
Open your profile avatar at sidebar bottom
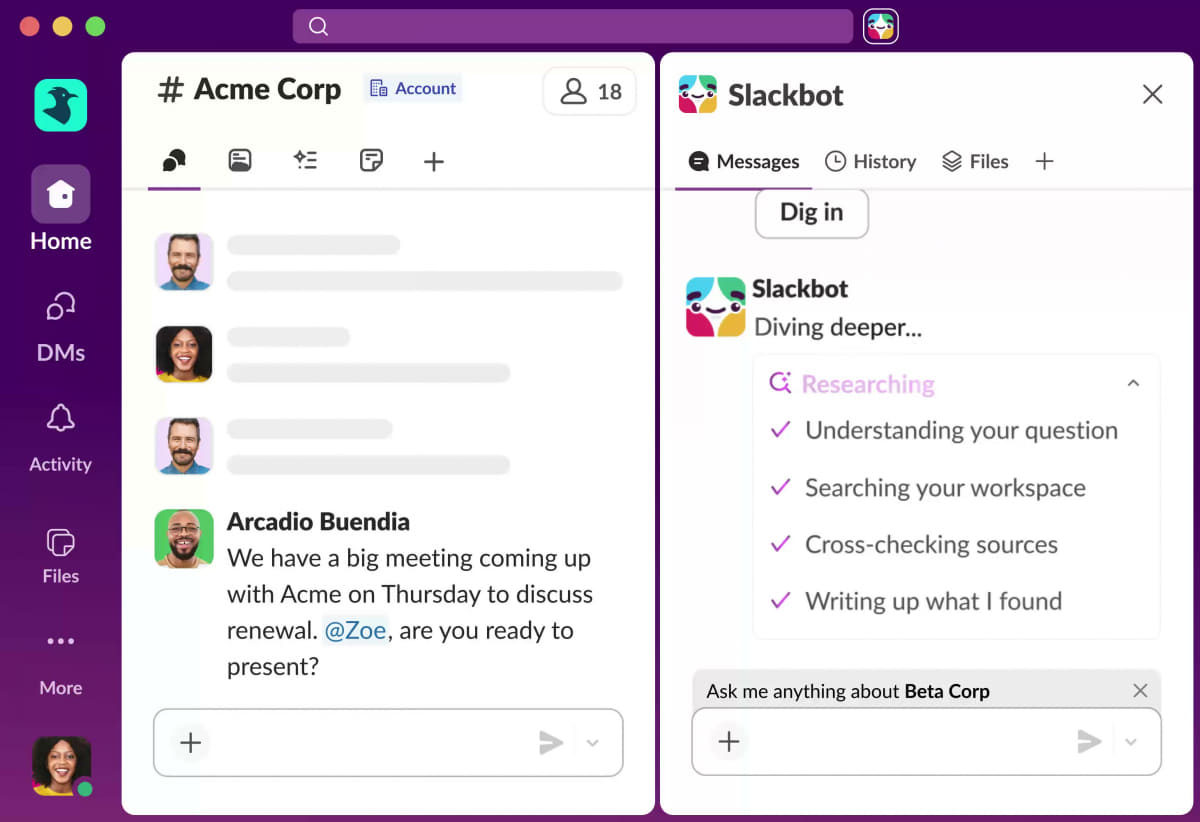[61, 766]
